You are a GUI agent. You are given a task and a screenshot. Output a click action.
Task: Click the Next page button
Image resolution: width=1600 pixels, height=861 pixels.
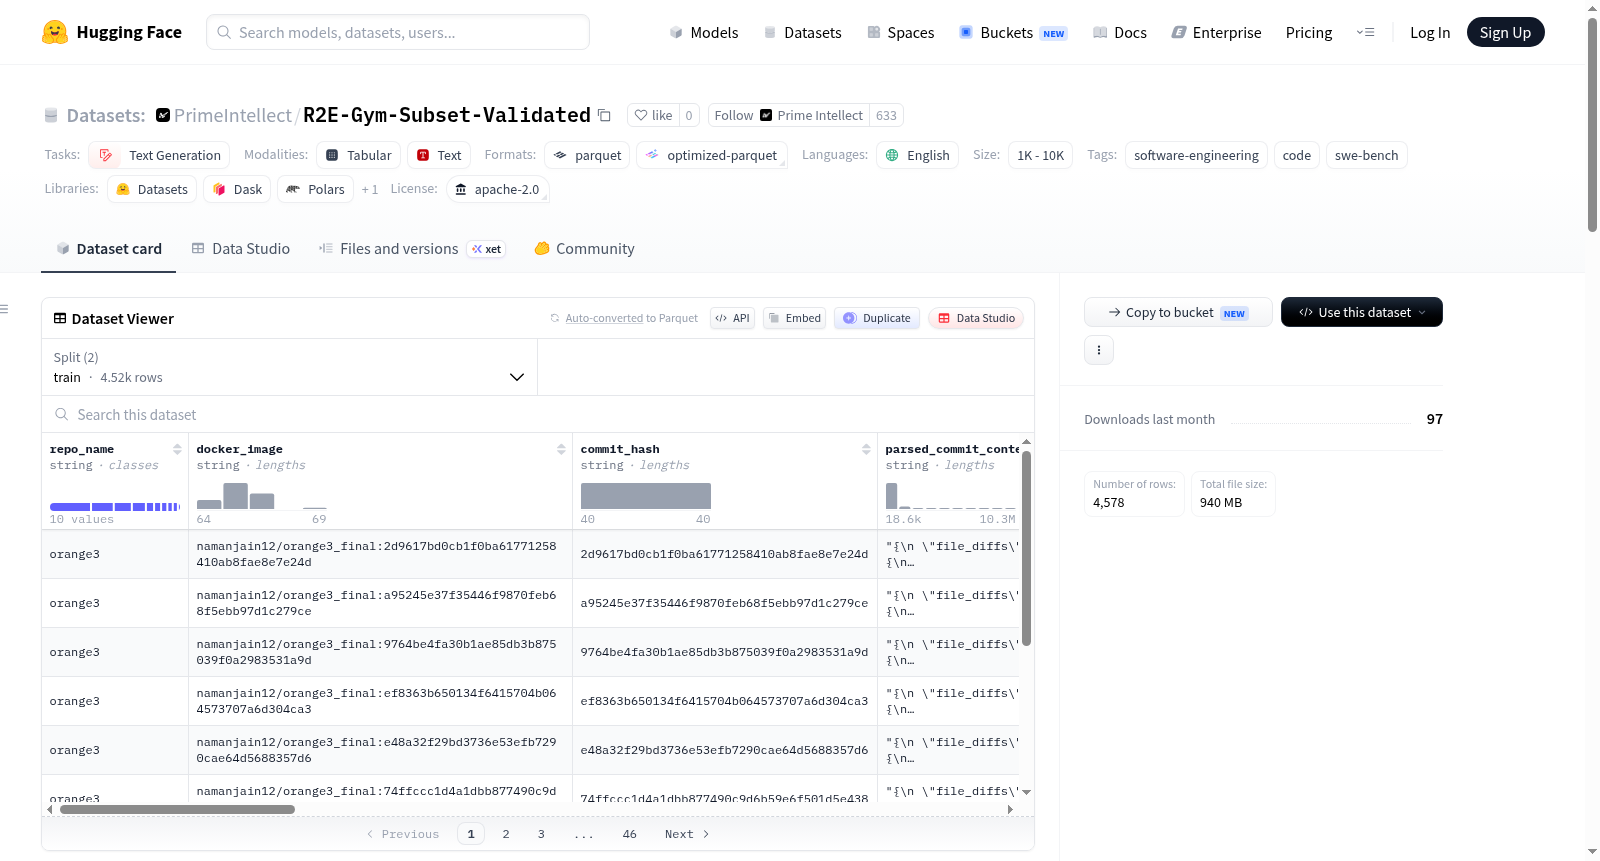coord(687,834)
